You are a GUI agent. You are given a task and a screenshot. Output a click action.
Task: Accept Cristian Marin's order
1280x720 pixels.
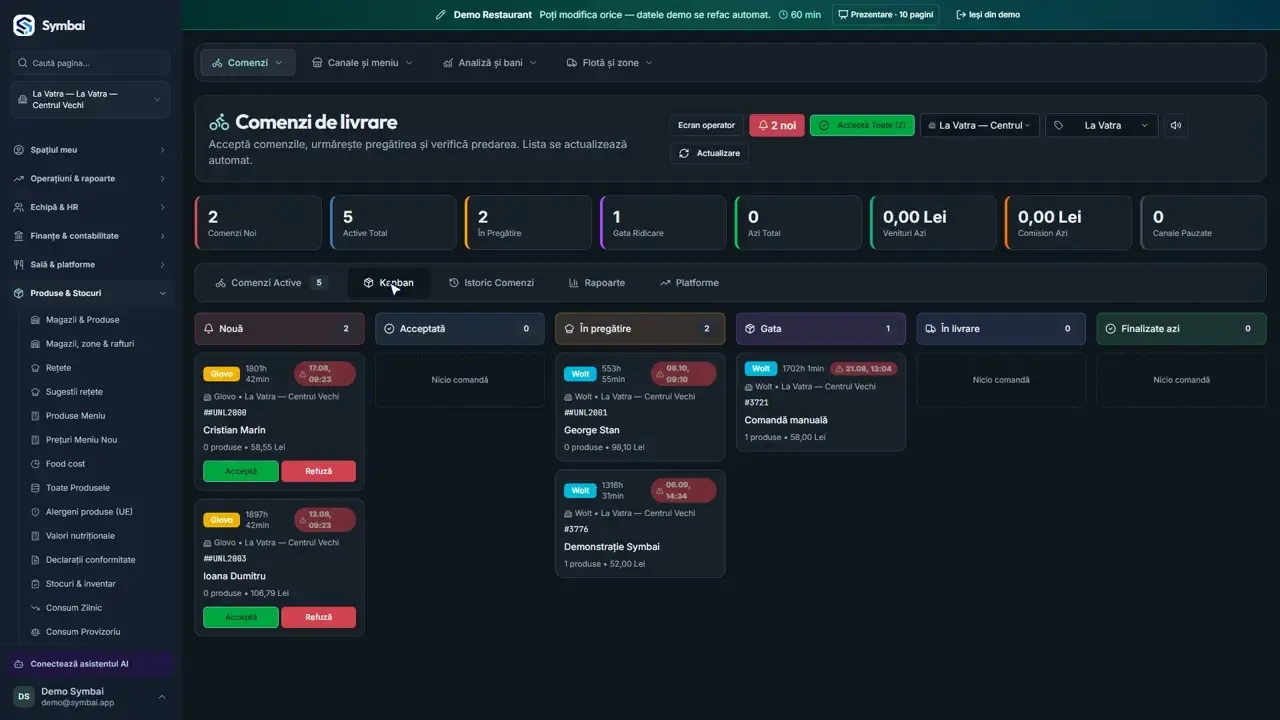coord(241,471)
